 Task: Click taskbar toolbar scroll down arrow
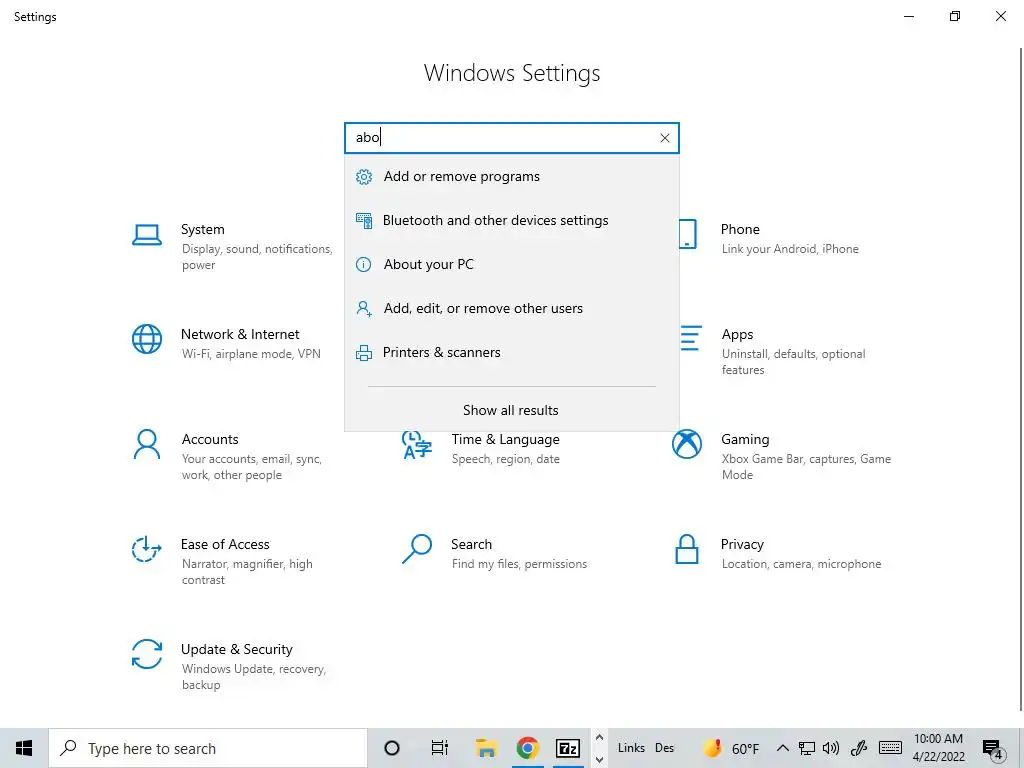(x=600, y=760)
